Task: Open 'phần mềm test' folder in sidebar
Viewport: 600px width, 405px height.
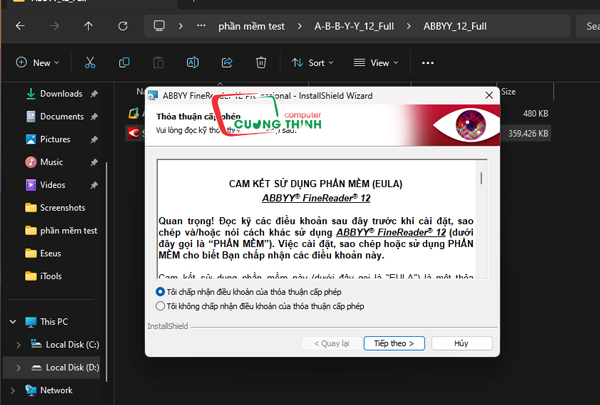Action: tap(68, 230)
